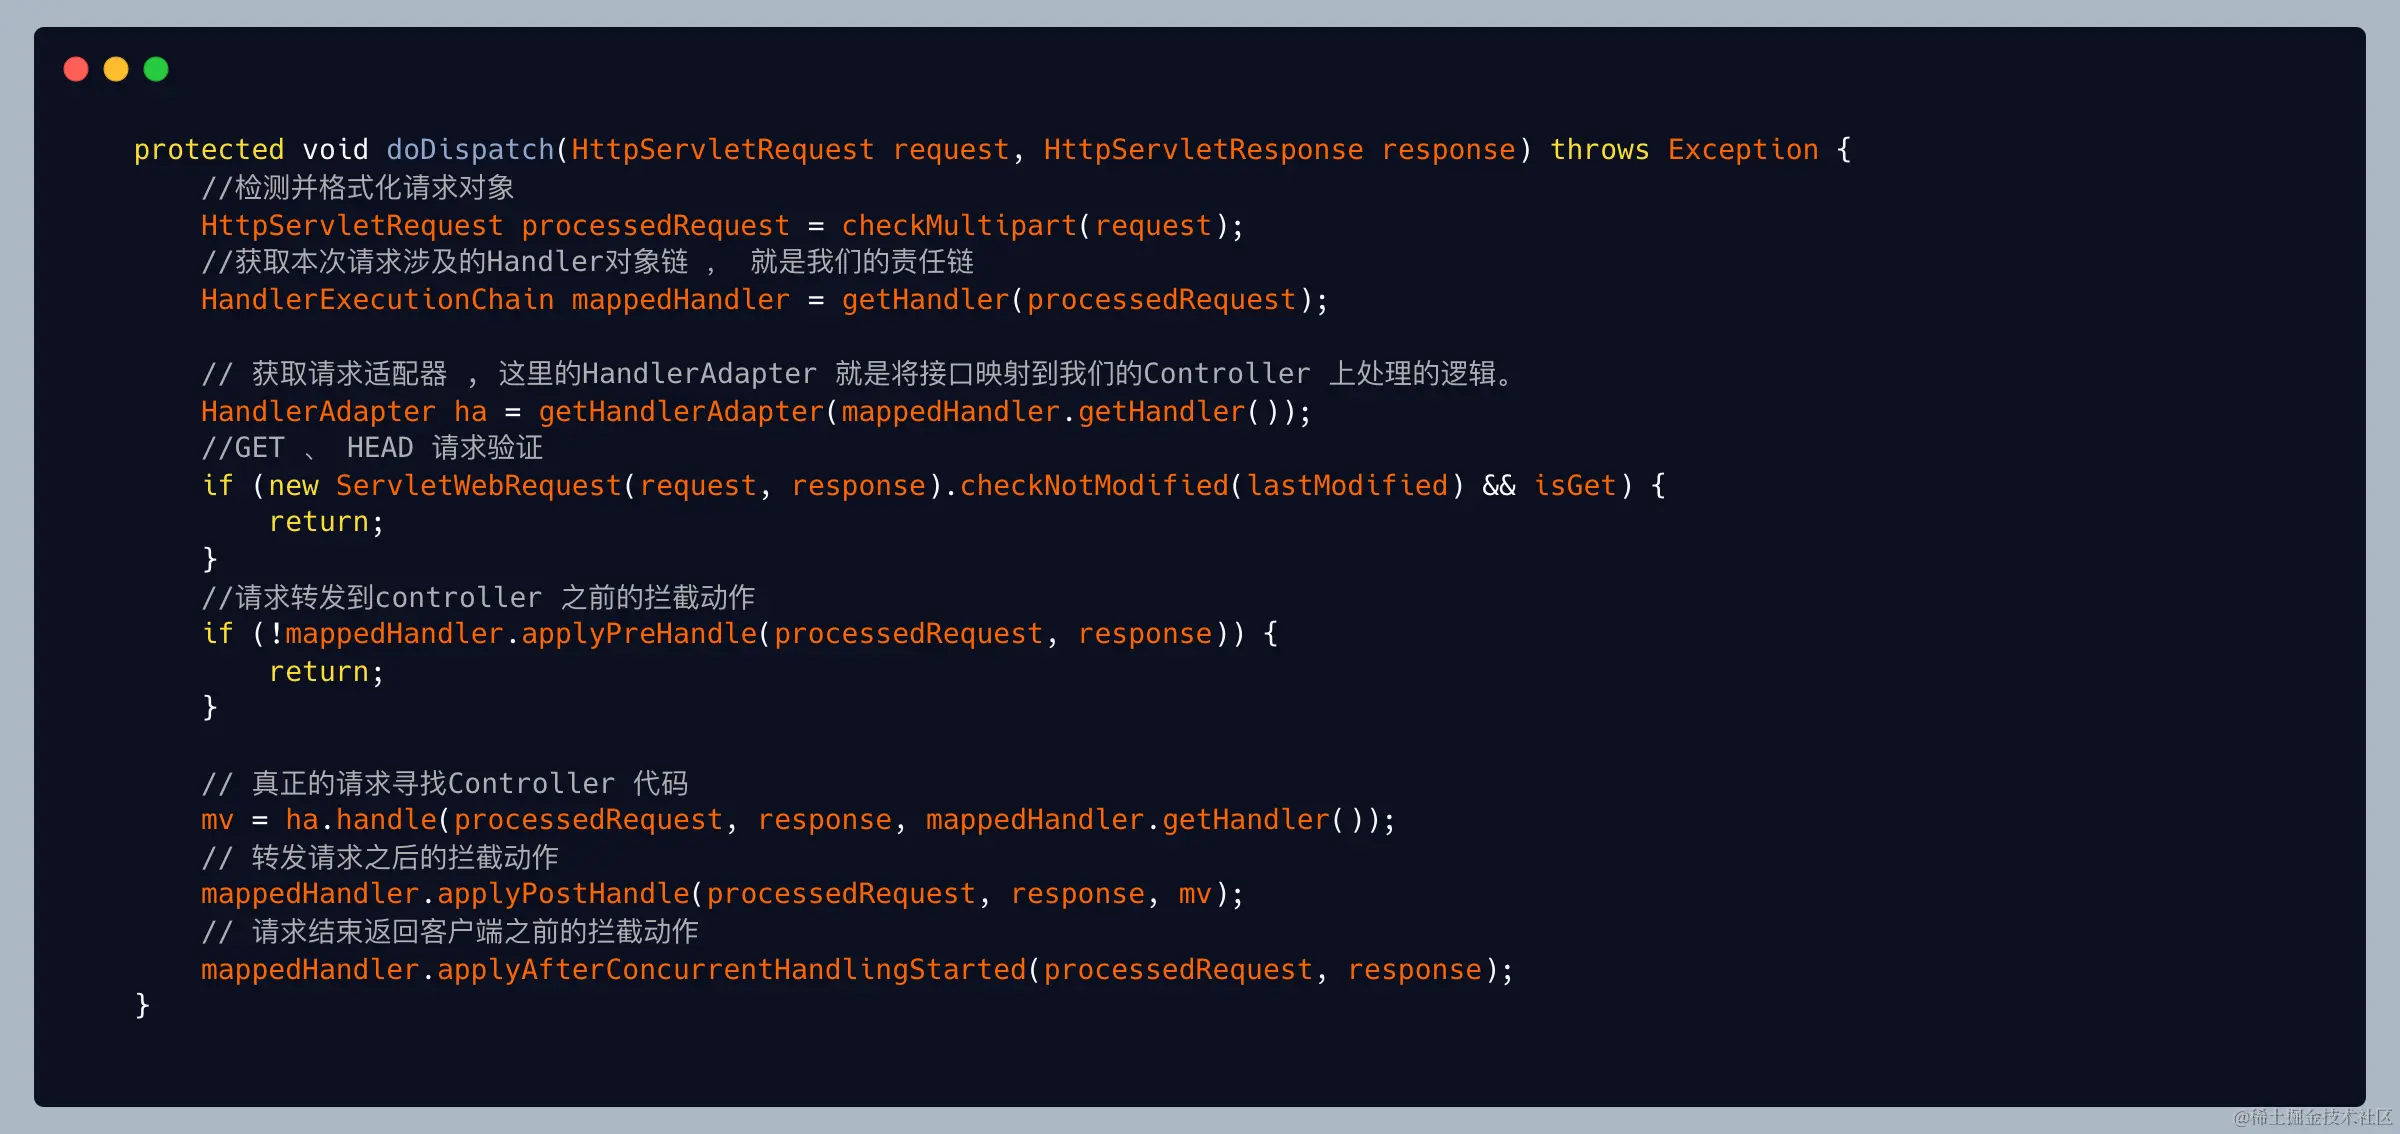Click the getHandlerAdapter method call
The image size is (2400, 1134).
680,412
